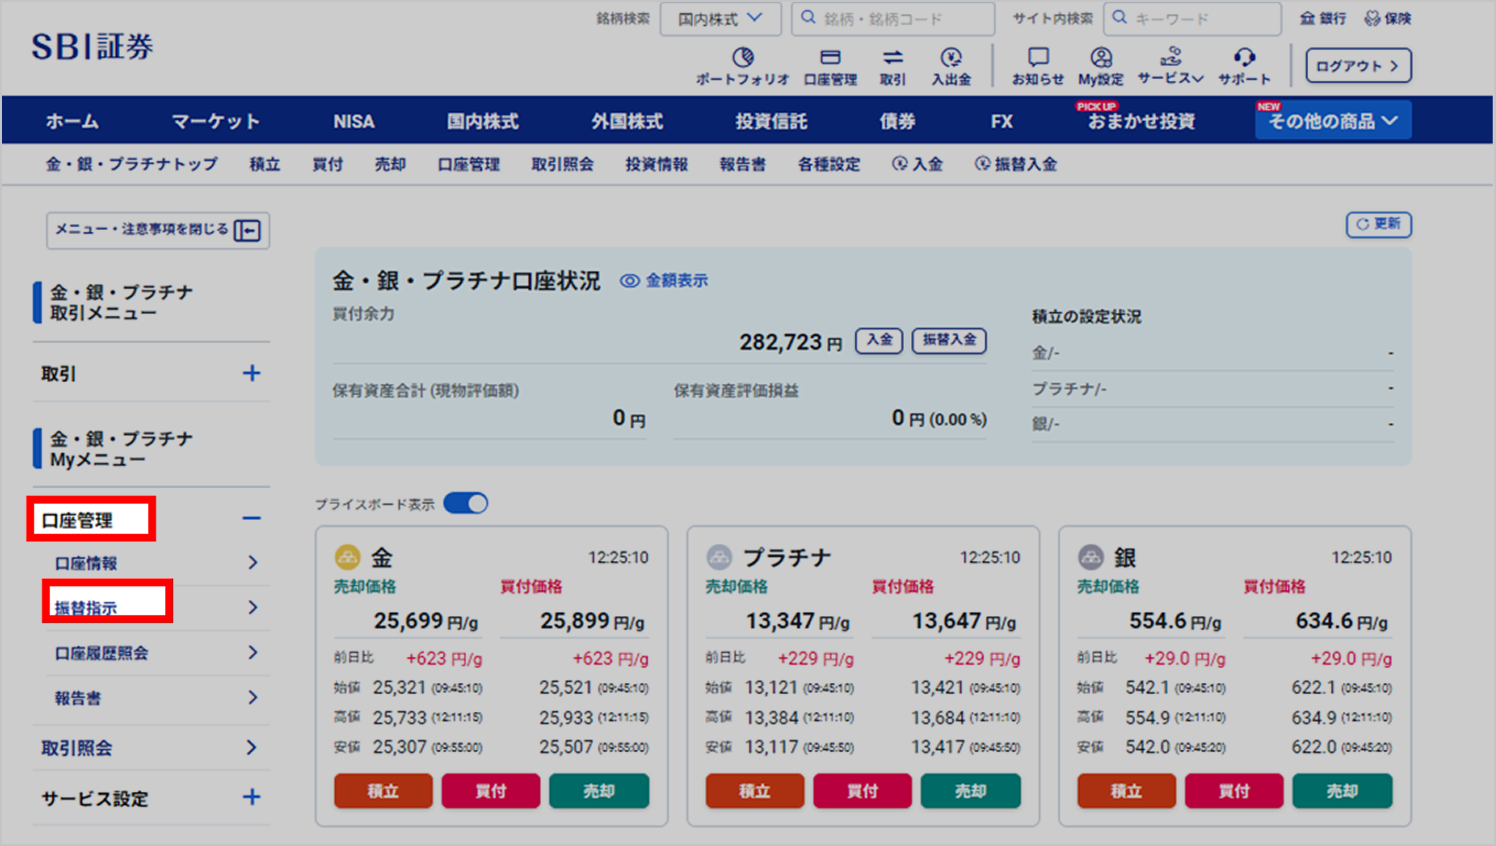
Task: Select the NISA tab in navigation bar
Action: 354,121
